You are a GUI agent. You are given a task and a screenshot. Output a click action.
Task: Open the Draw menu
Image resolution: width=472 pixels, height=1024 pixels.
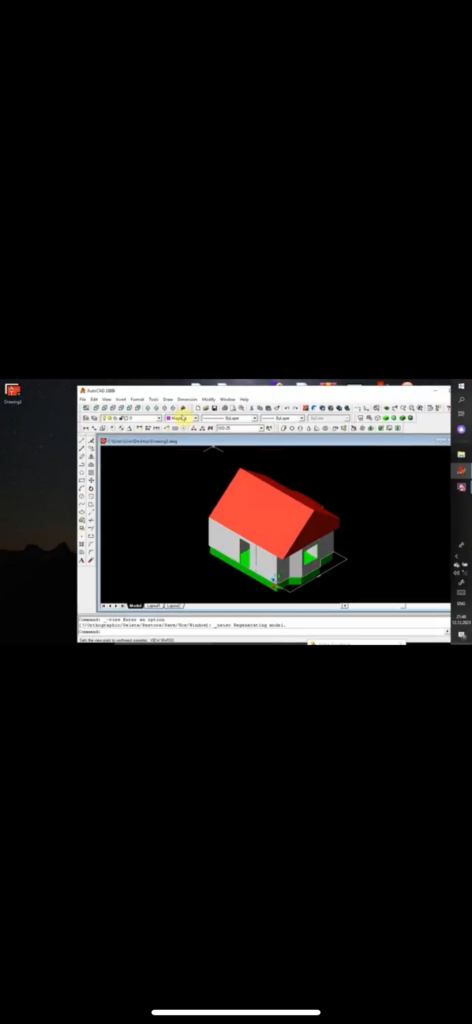pos(168,399)
